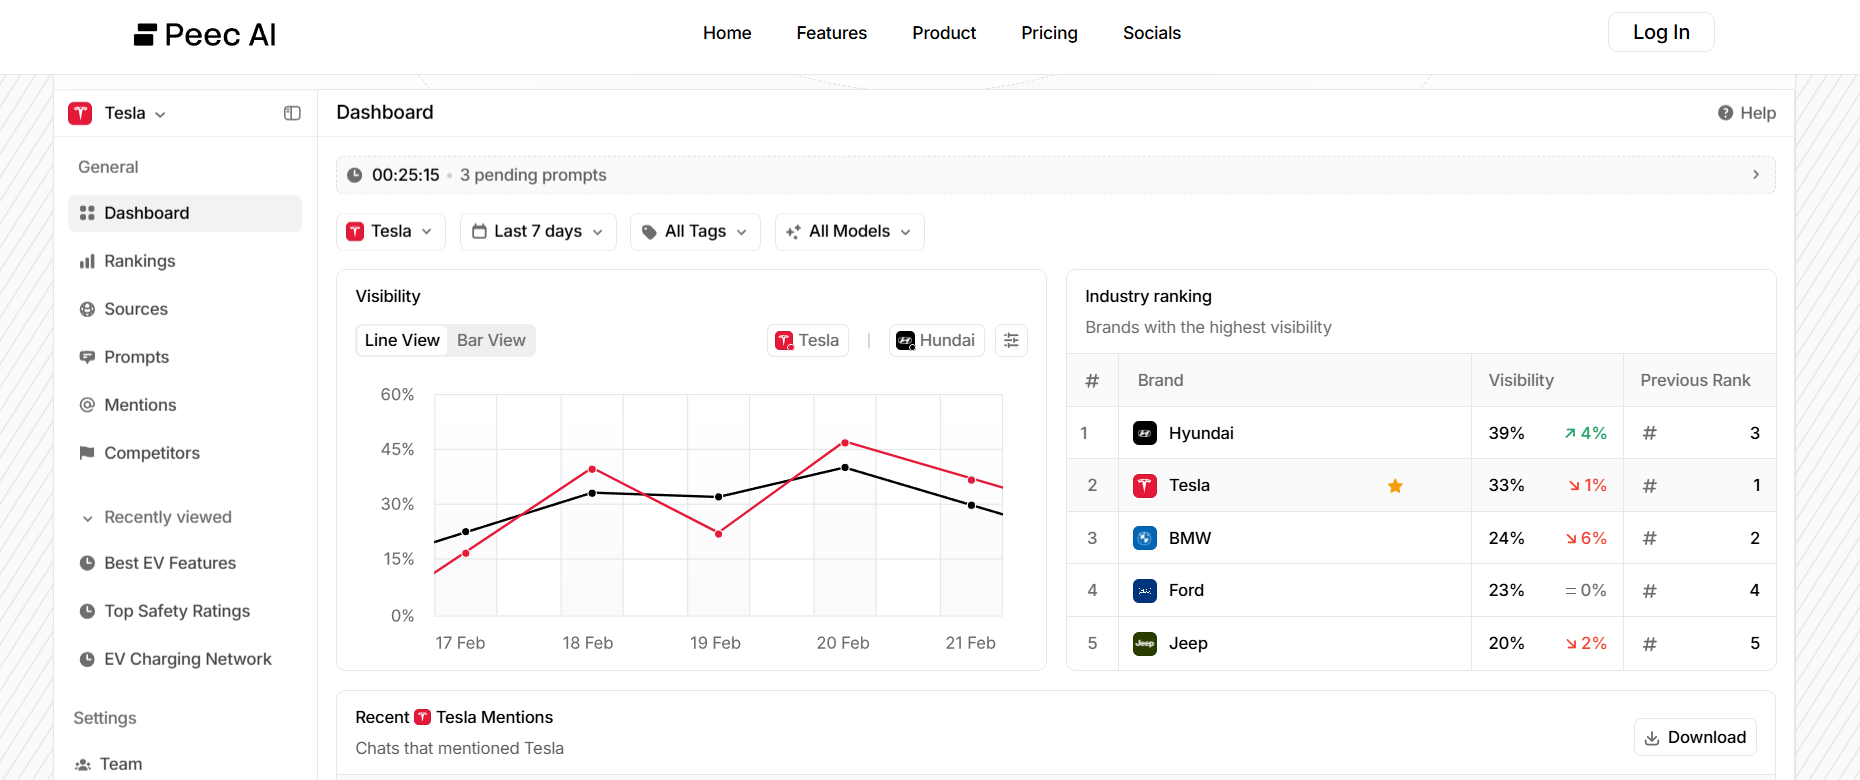Screen dimensions: 1860x780
Task: Open Features in top navigation
Action: coord(832,33)
